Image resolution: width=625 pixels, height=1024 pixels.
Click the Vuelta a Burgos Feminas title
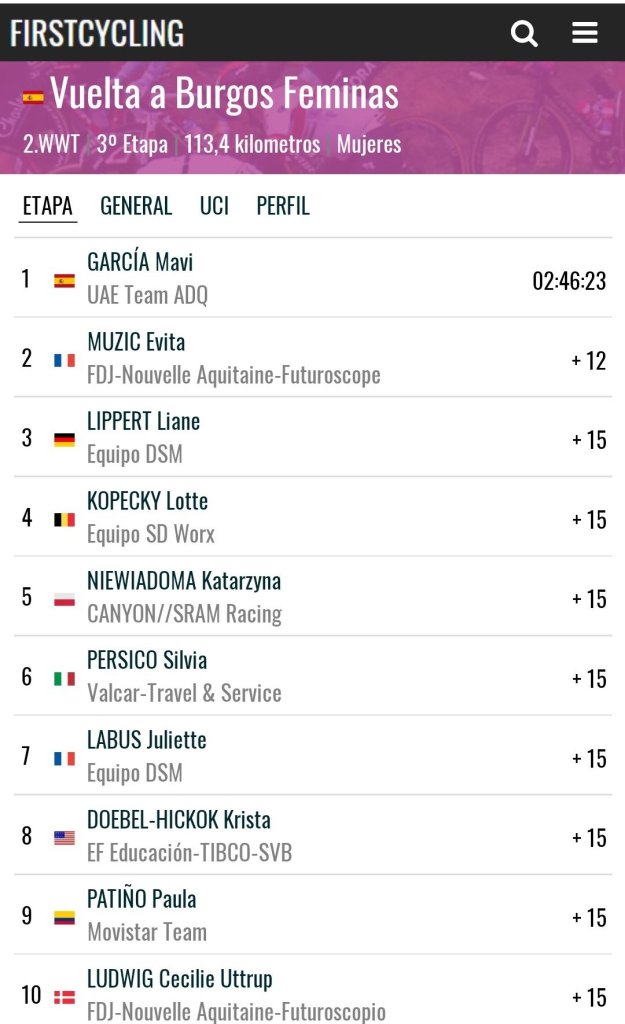coord(225,94)
